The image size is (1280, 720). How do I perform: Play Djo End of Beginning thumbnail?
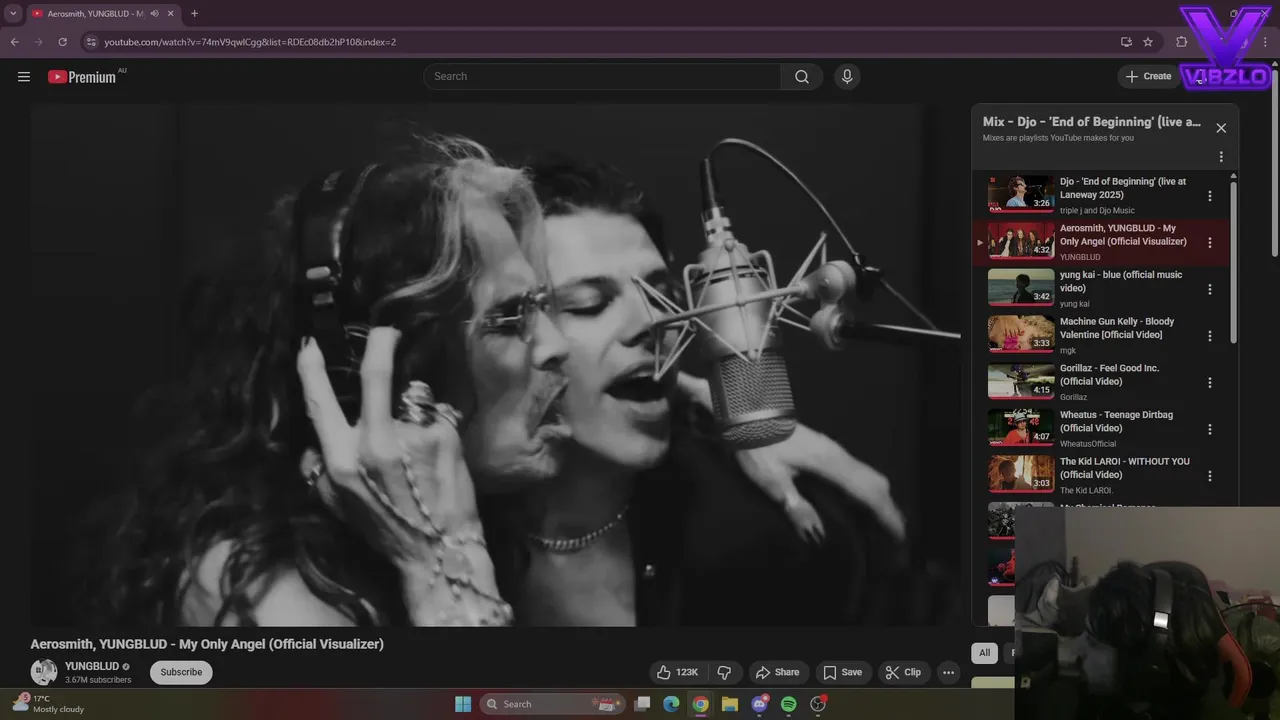pyautogui.click(x=1021, y=194)
